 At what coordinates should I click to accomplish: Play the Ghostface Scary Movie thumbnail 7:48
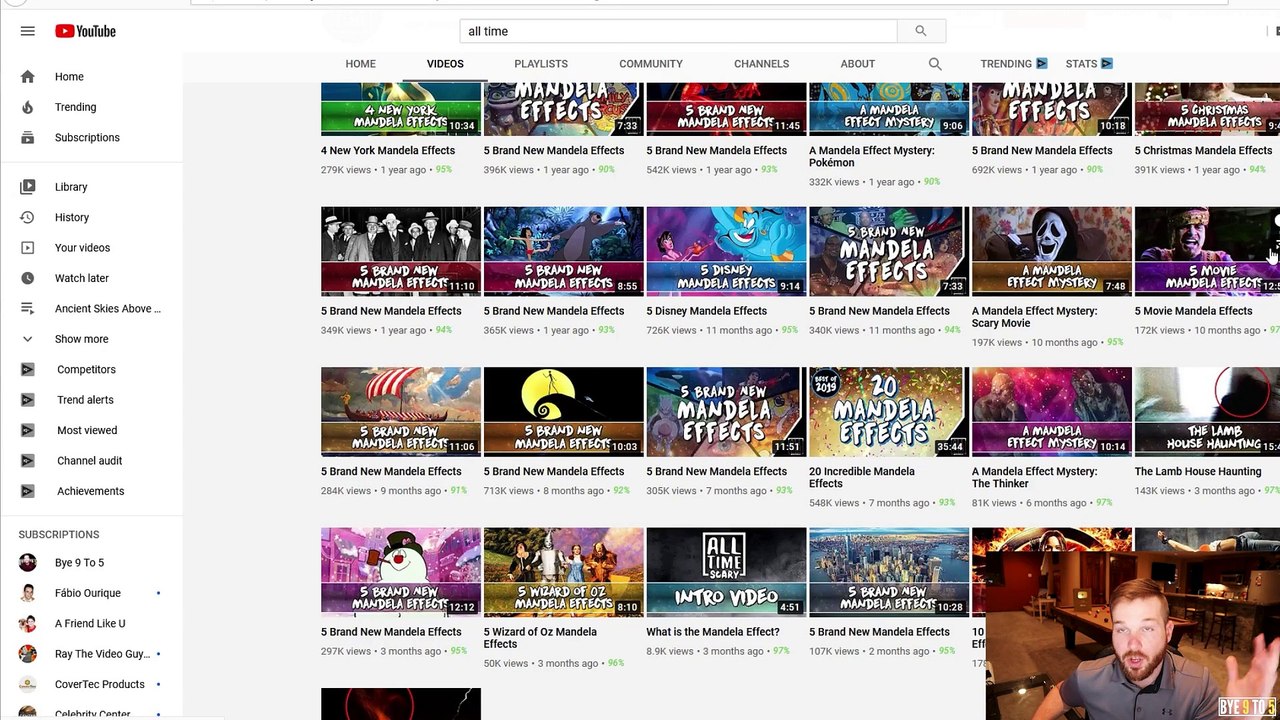click(1051, 252)
